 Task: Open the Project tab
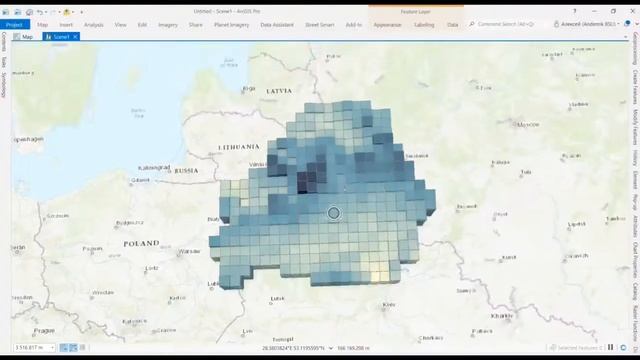(x=15, y=24)
